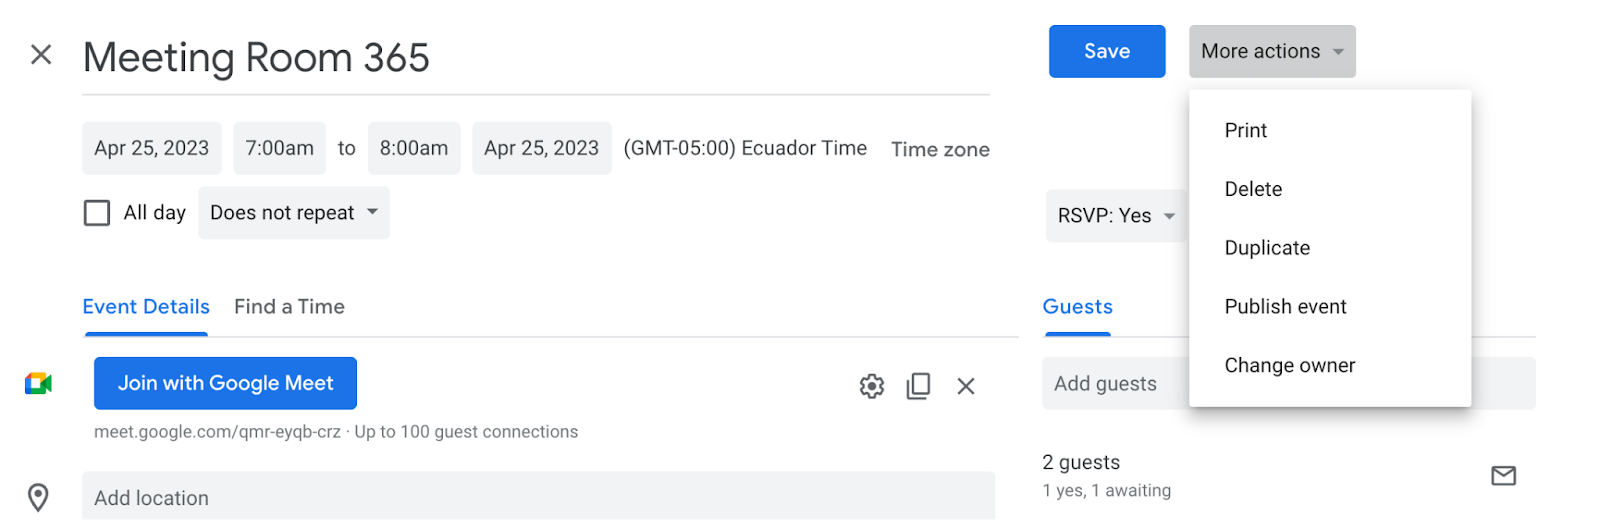Enable the All day checkbox
This screenshot has height=520, width=1600.
click(97, 213)
